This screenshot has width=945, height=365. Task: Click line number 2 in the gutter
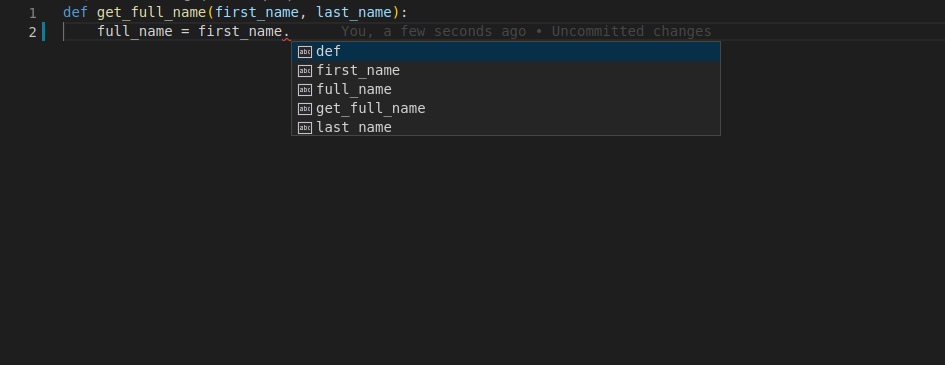tap(33, 32)
